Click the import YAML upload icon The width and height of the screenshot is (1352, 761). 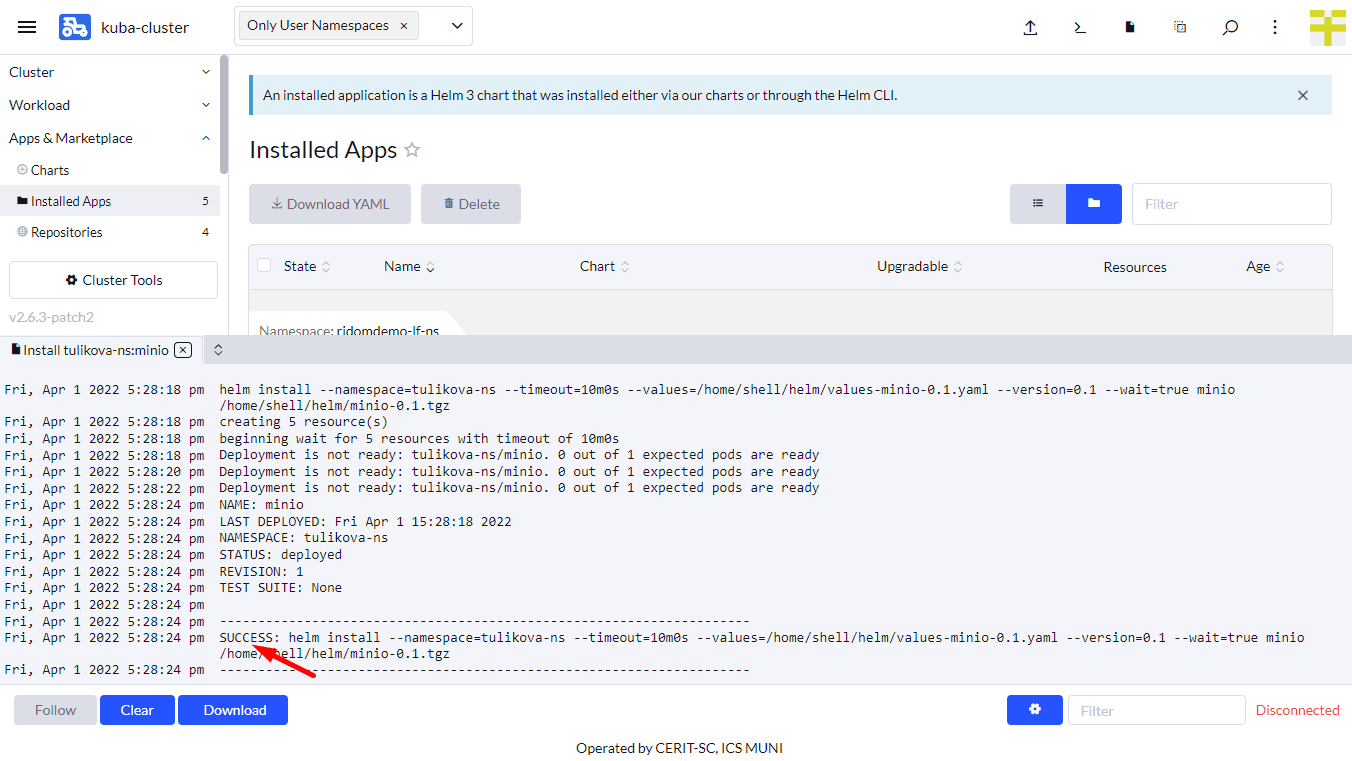click(1030, 28)
